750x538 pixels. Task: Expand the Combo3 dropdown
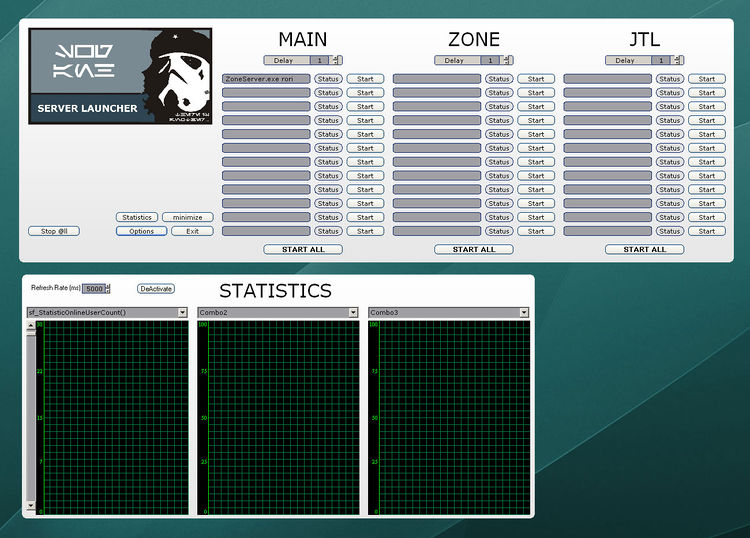click(x=524, y=313)
